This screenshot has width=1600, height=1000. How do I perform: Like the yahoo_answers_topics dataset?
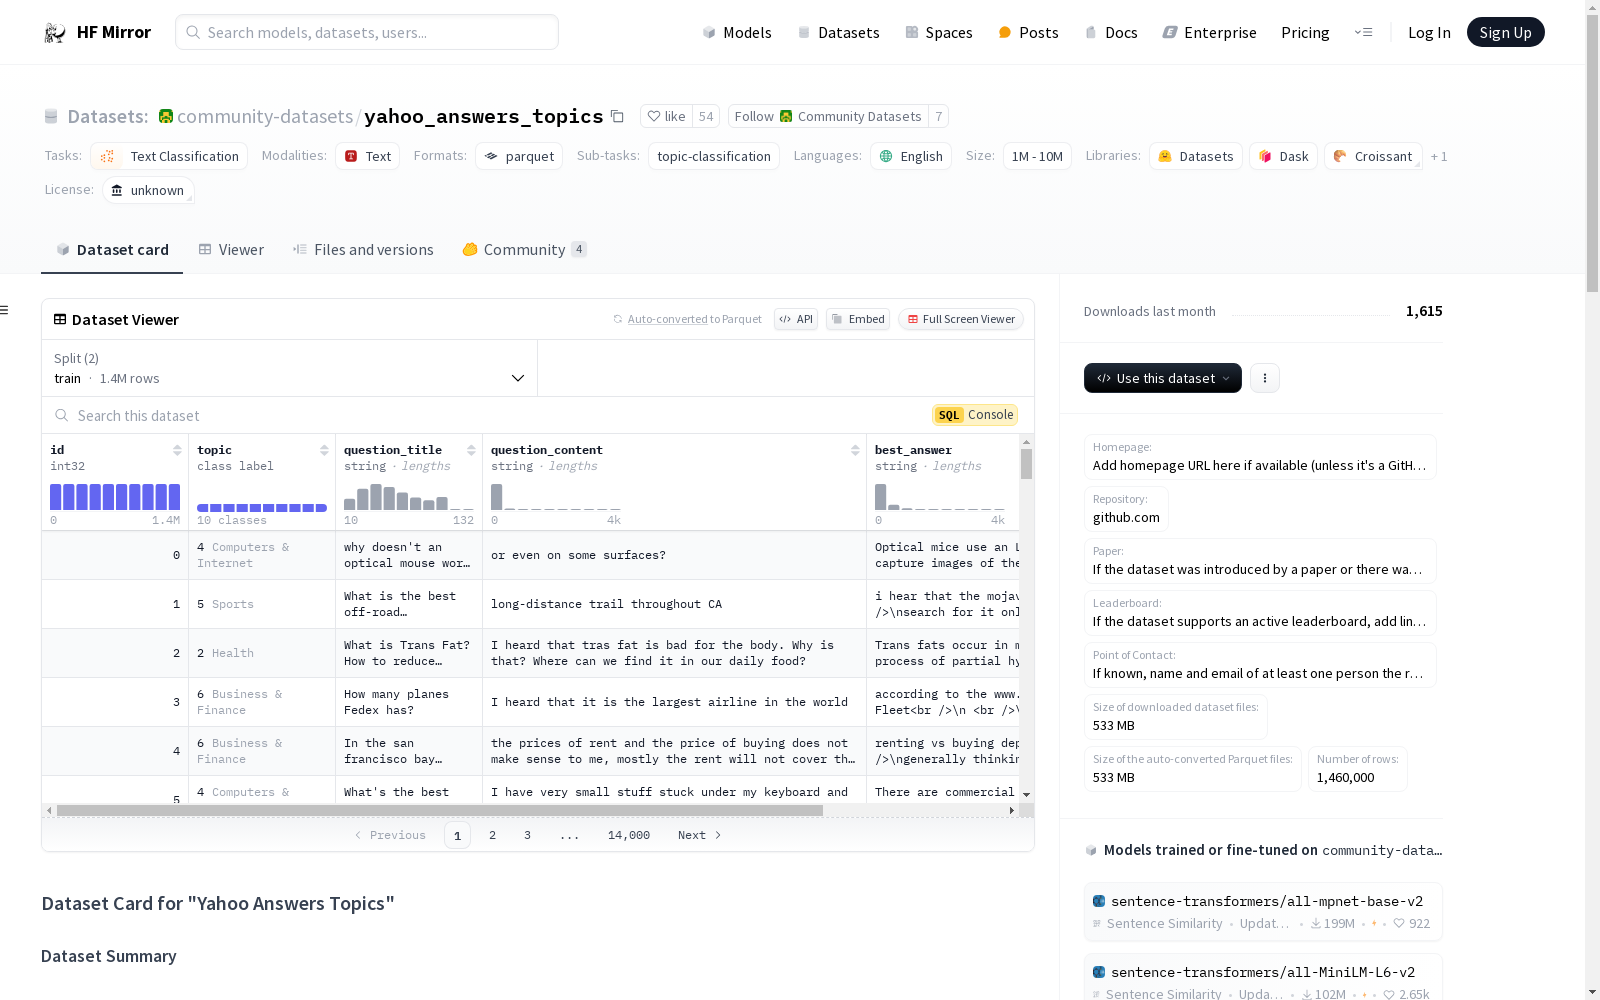pos(666,116)
